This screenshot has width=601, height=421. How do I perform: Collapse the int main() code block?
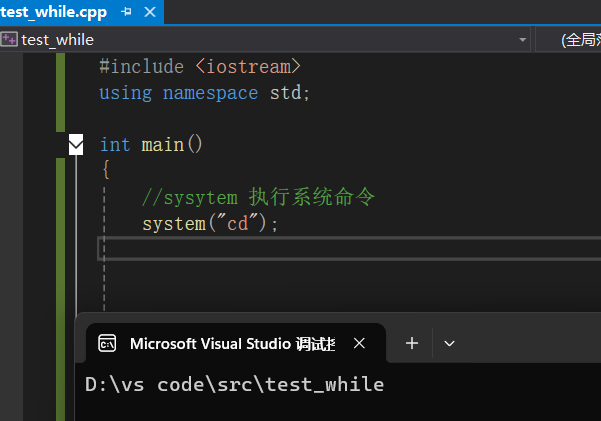pyautogui.click(x=76, y=145)
